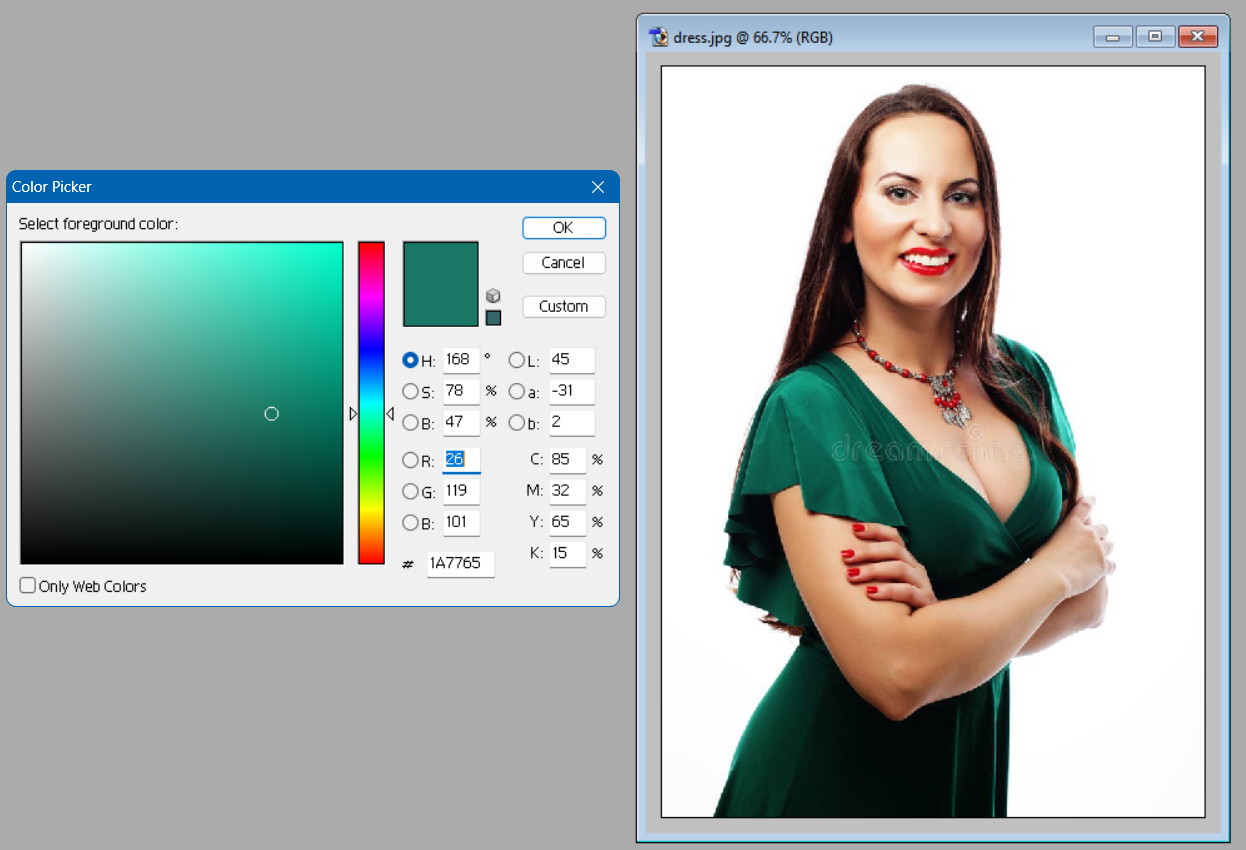Select the H hue radio button
This screenshot has height=850, width=1246.
tap(410, 360)
